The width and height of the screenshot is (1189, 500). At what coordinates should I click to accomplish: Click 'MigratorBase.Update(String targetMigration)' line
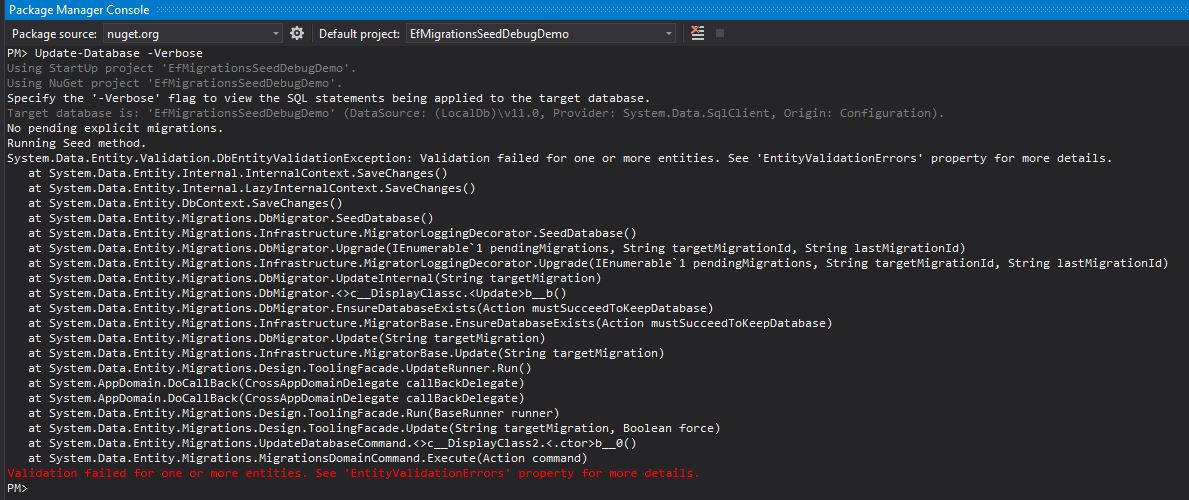tap(346, 354)
